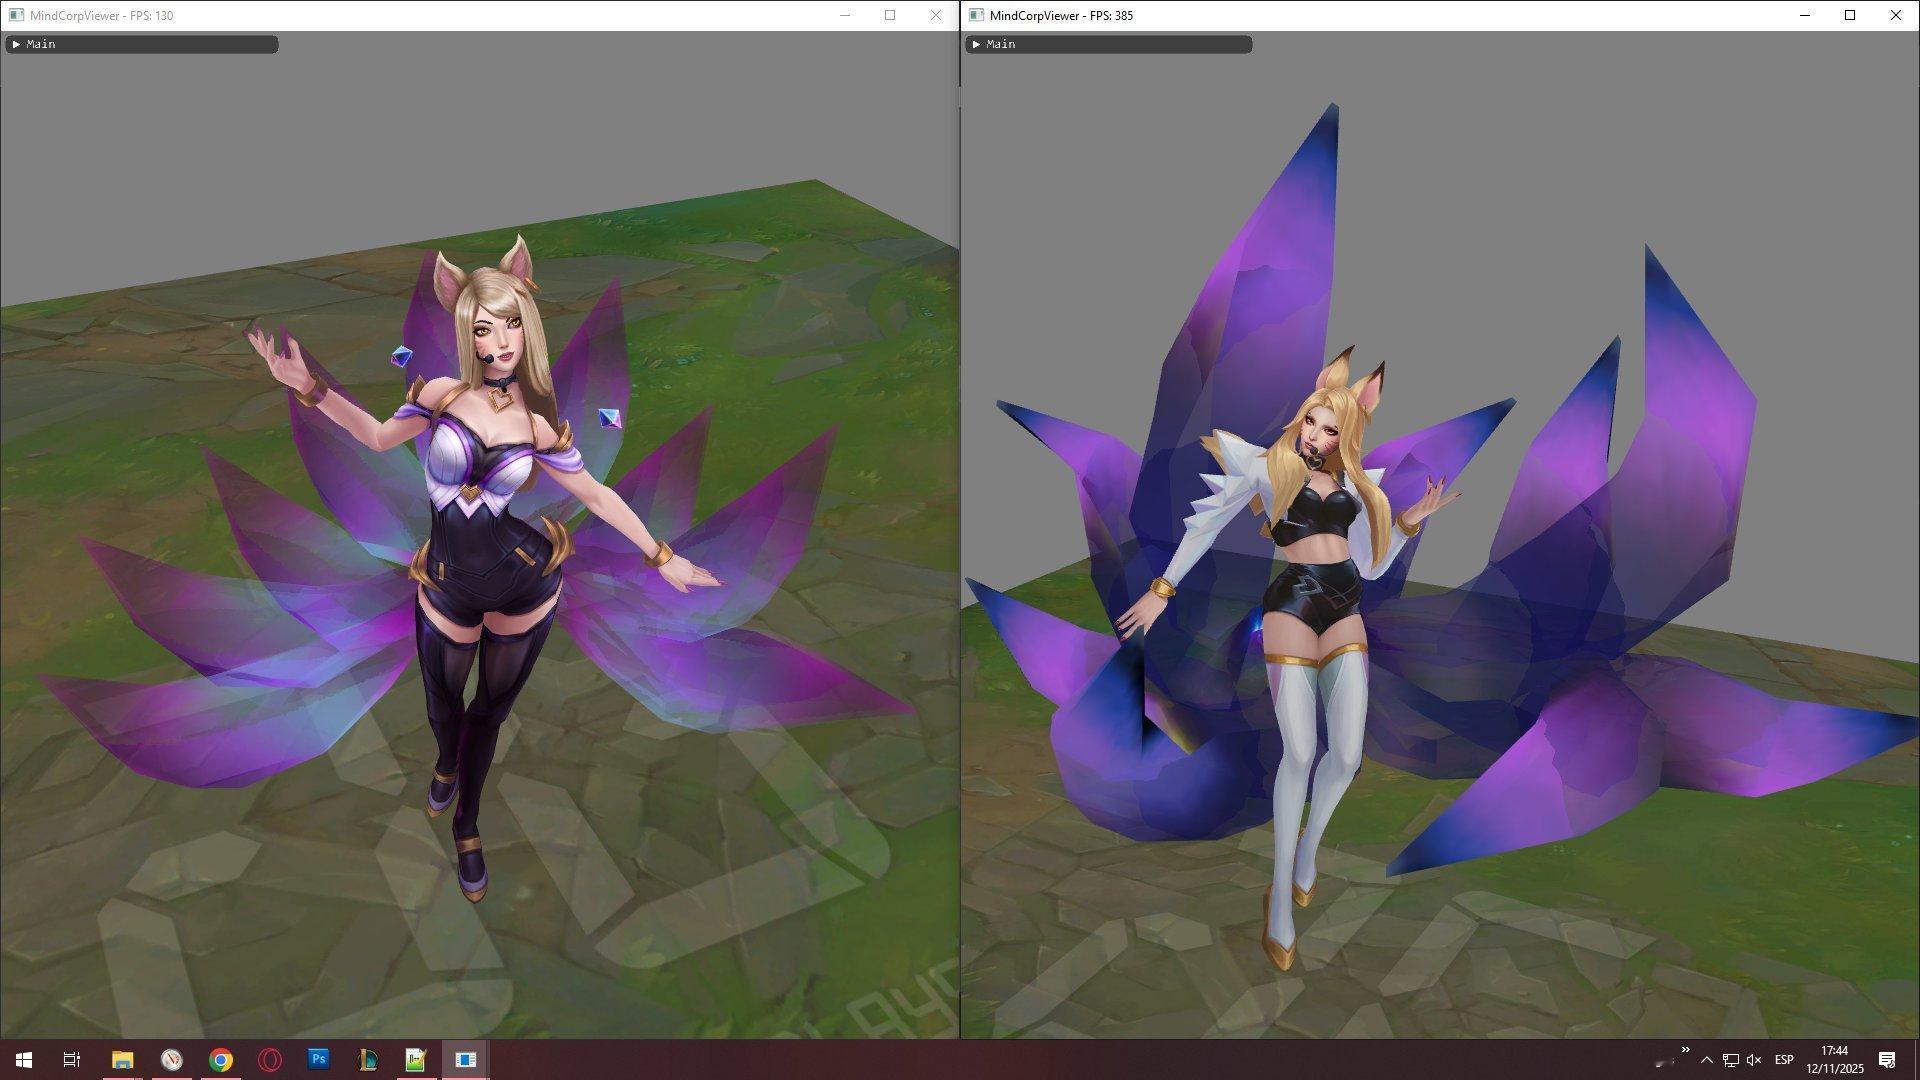
Task: Launch Google Chrome from the taskbar
Action: (x=221, y=1060)
